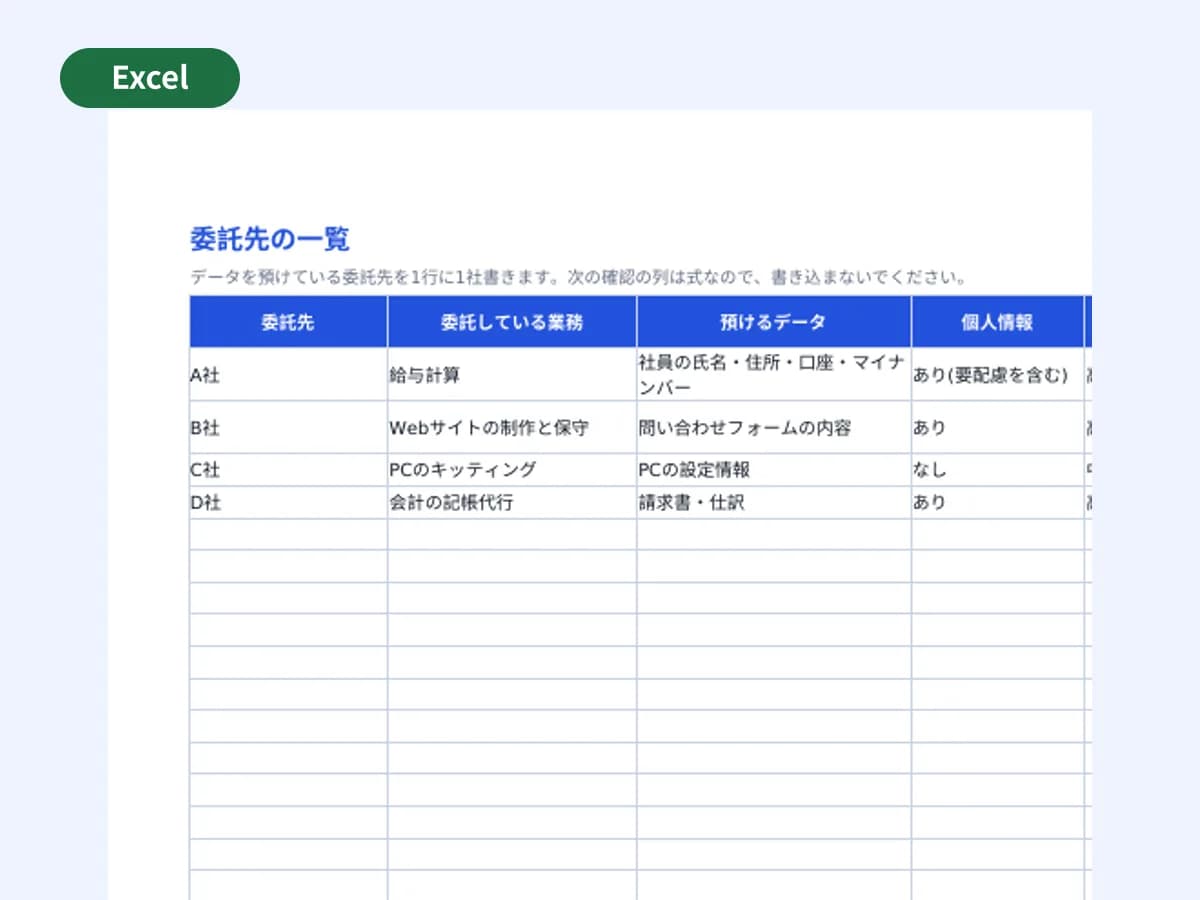
Task: Click the 委託先 column header
Action: tap(288, 322)
